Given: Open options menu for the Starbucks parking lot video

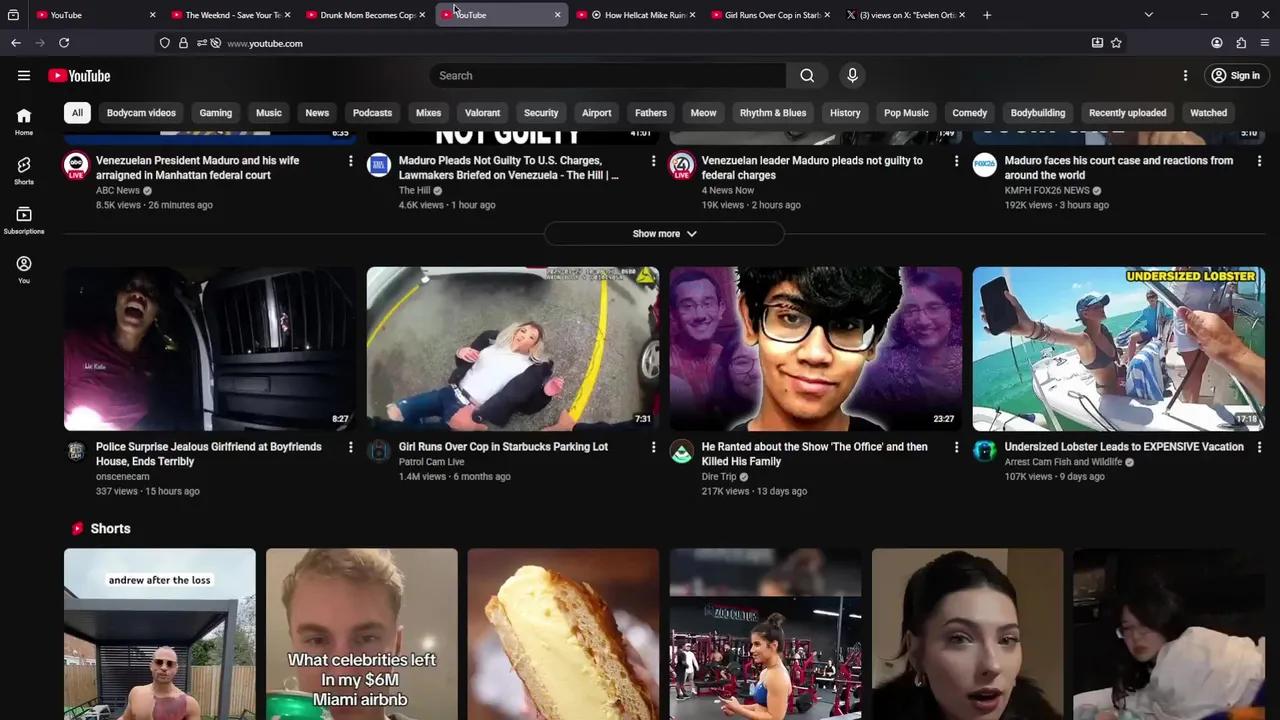Looking at the screenshot, I should click(654, 447).
